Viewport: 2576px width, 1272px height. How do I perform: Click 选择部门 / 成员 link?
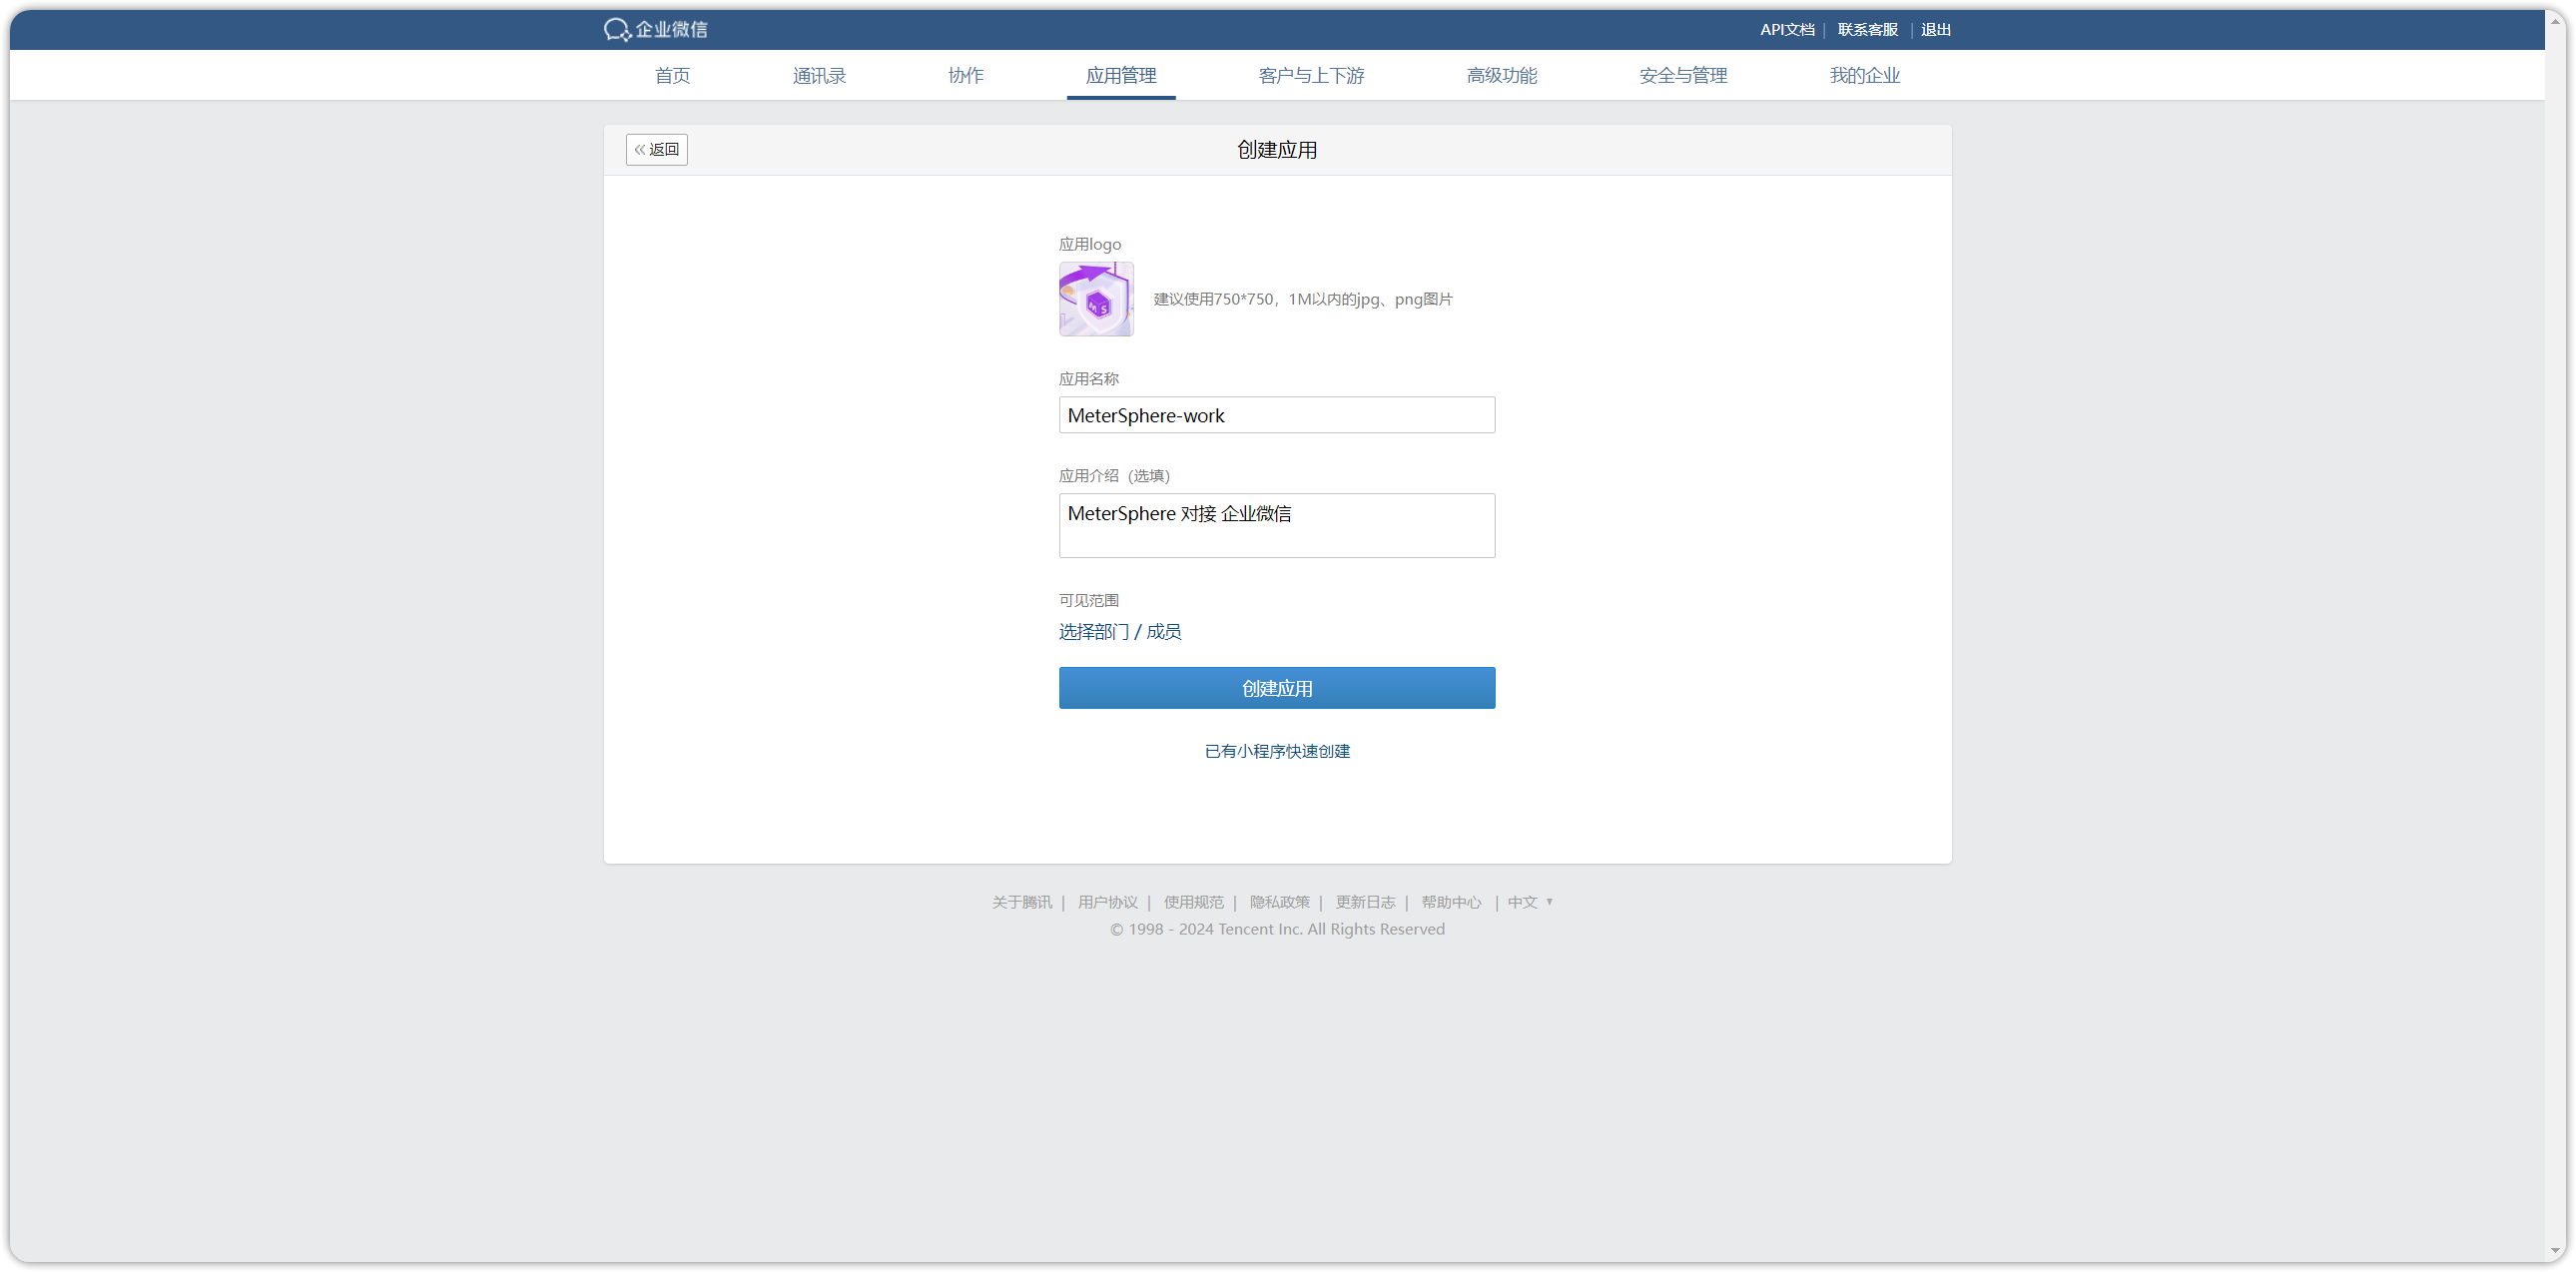coord(1120,632)
